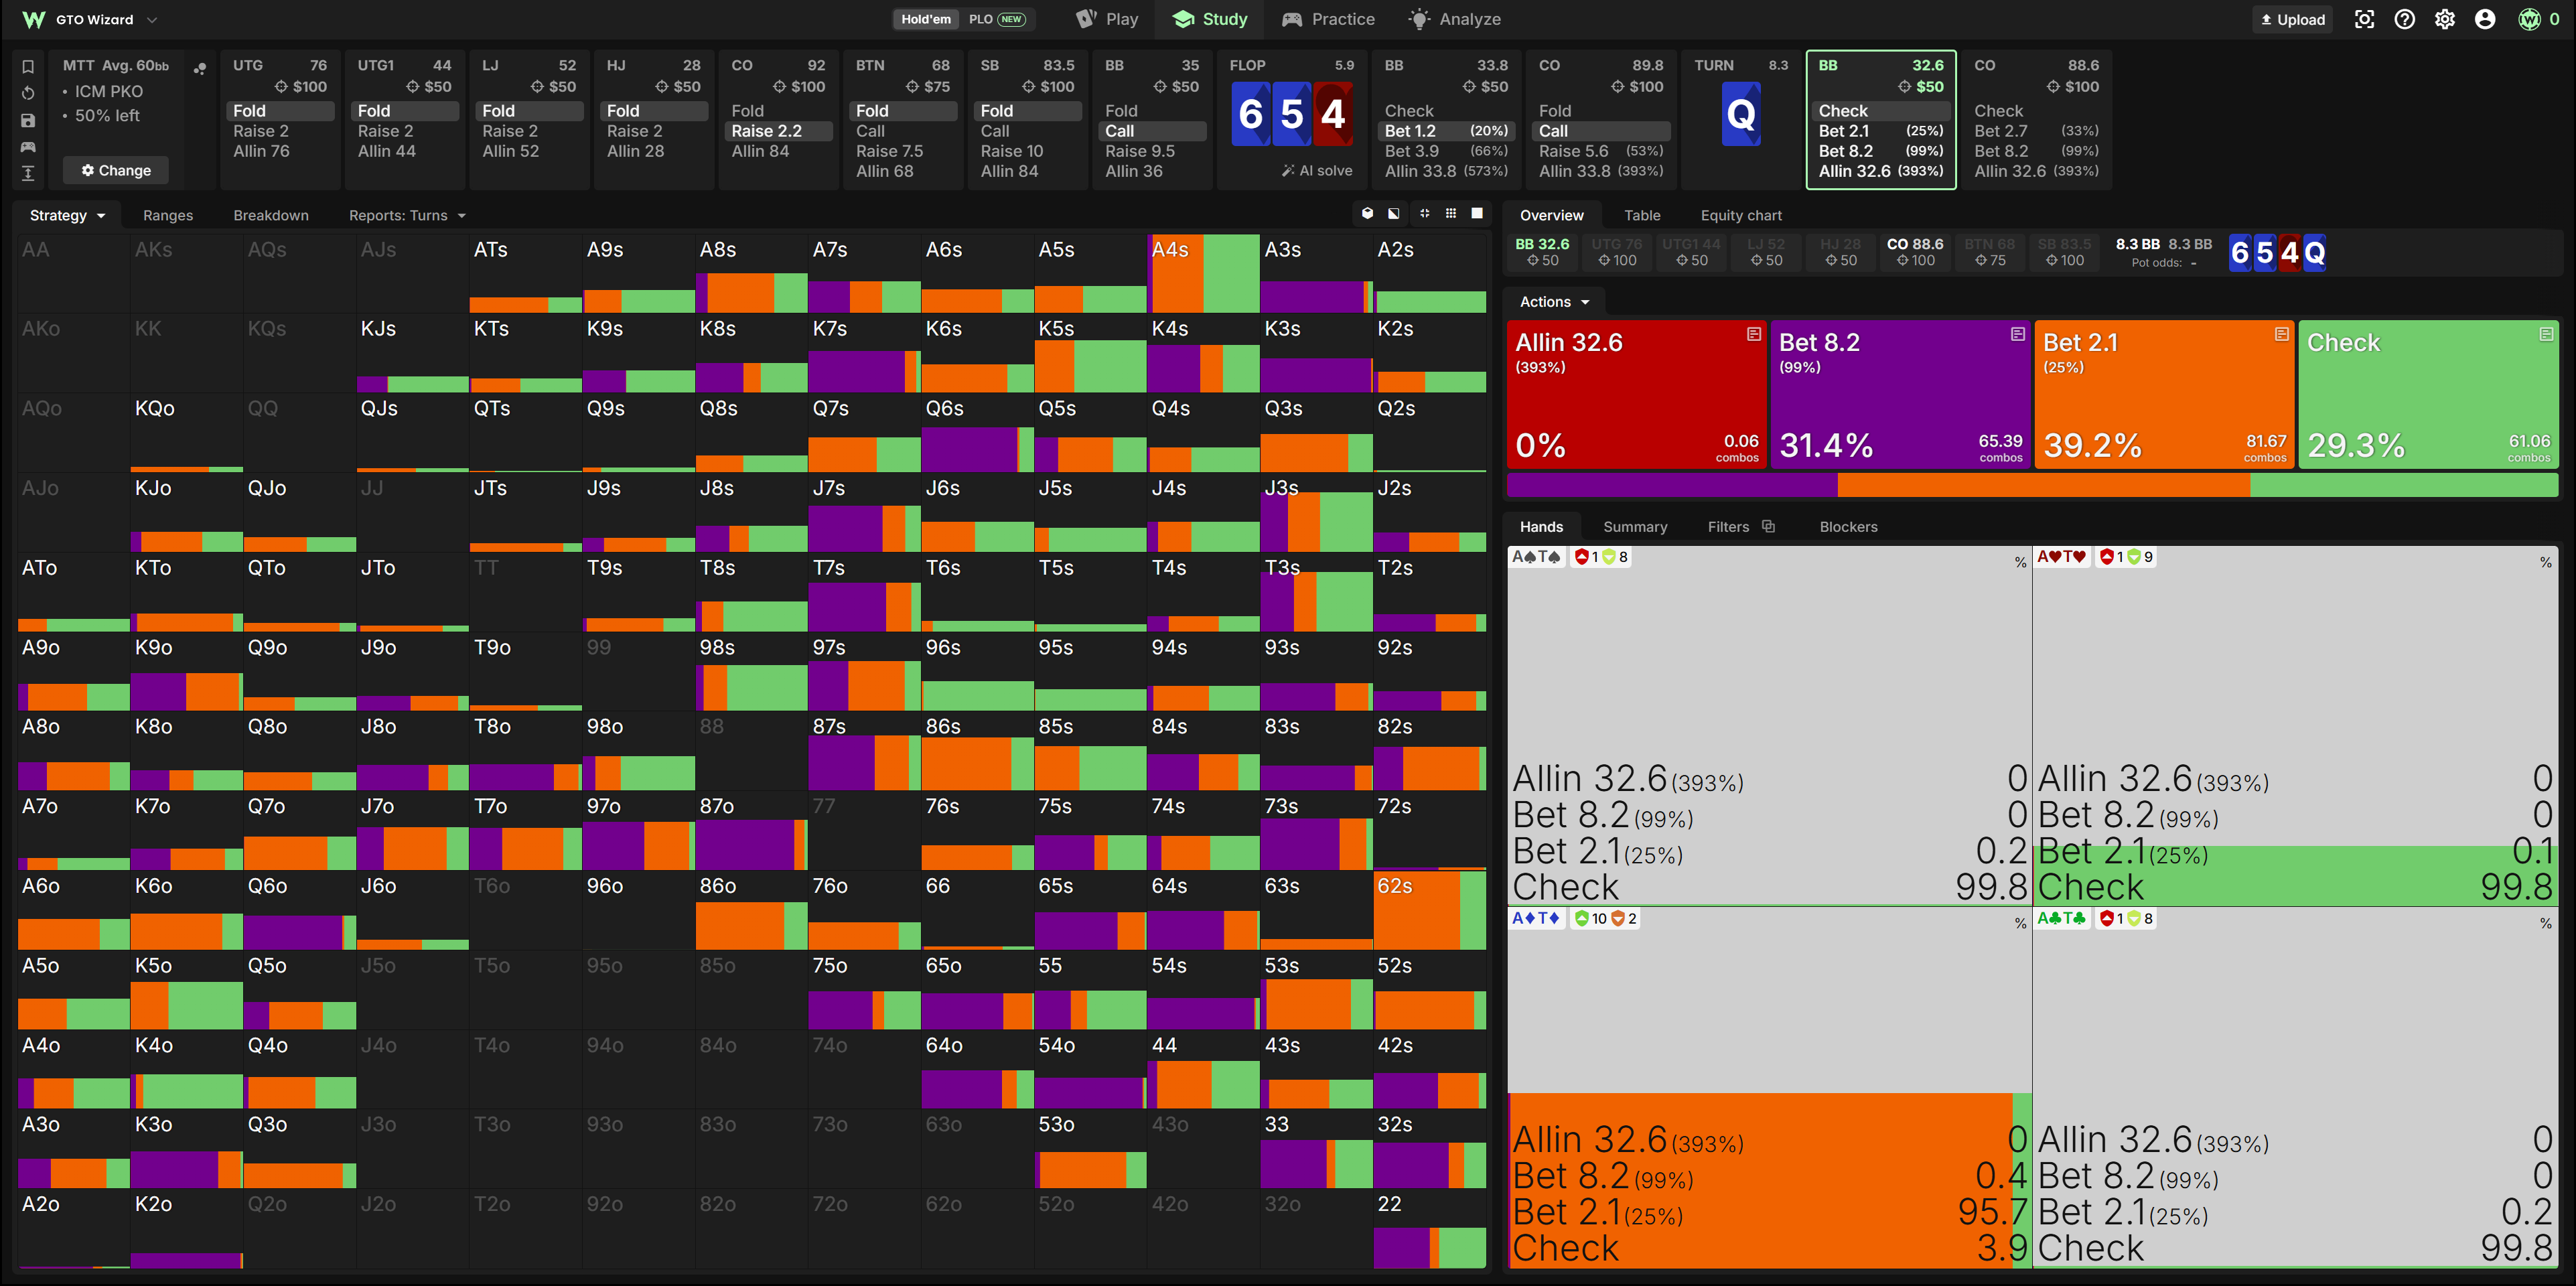
Task: Switch to the Table tab
Action: pos(1642,215)
